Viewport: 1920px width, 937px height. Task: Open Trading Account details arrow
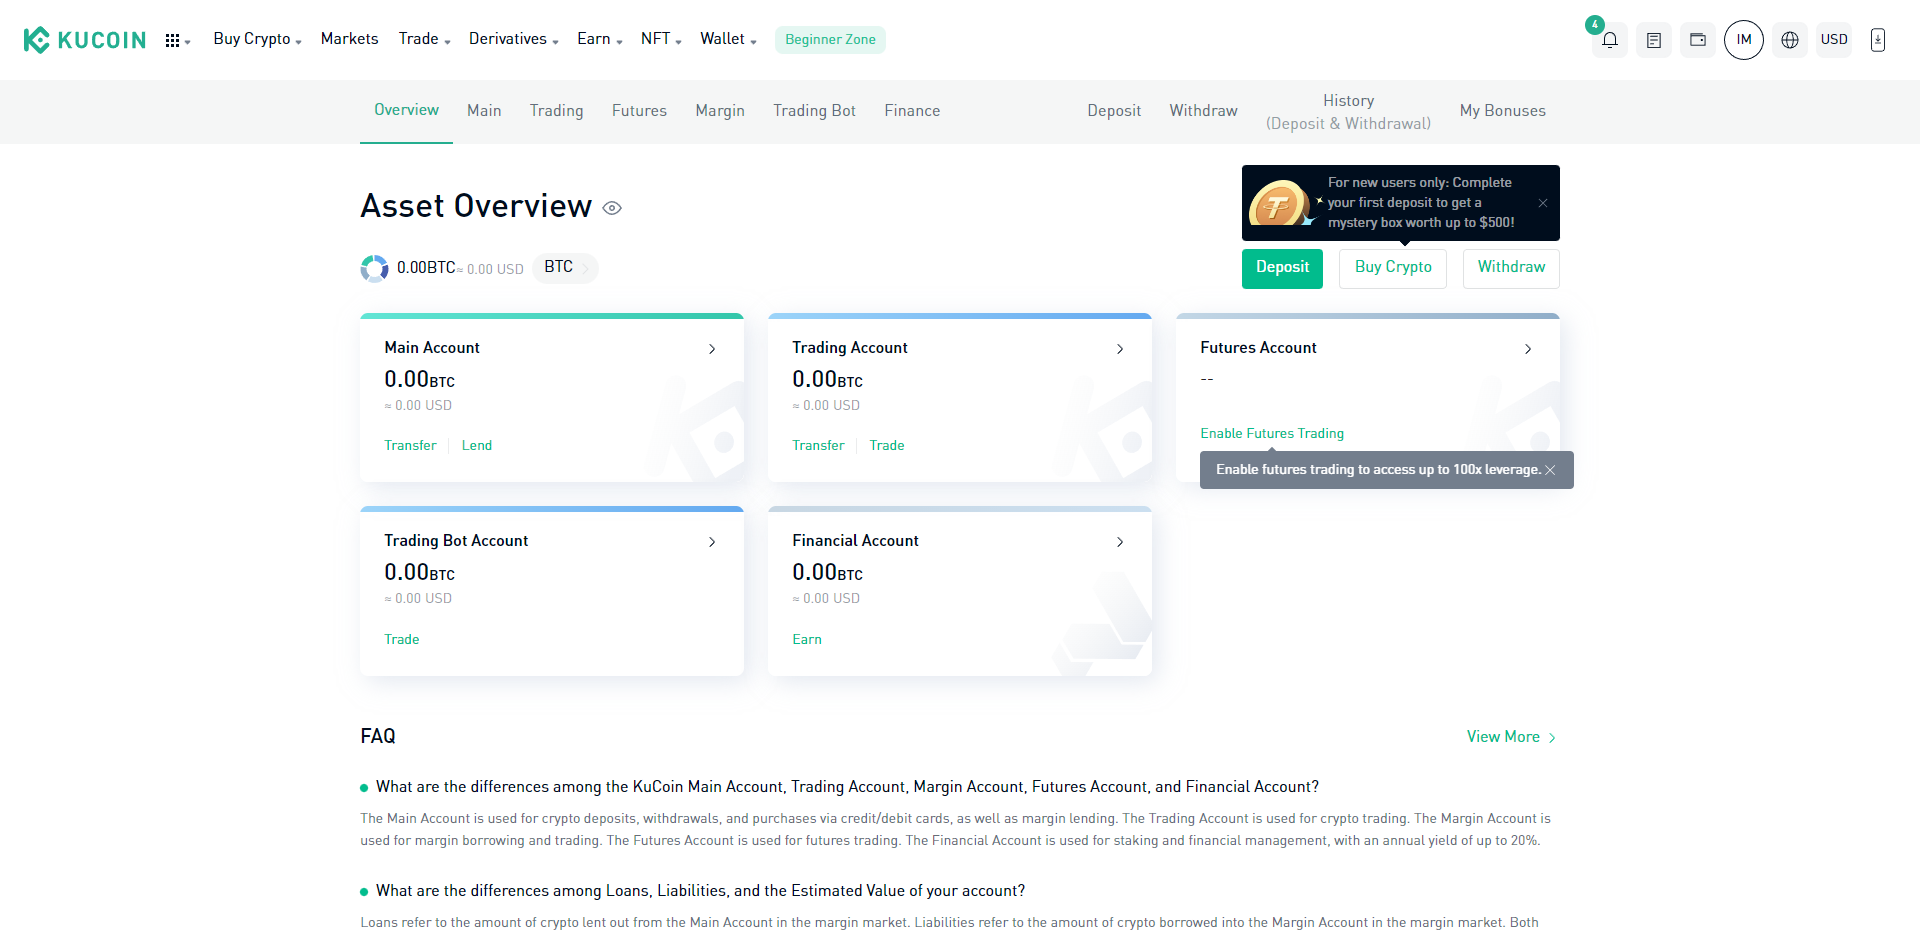pos(1120,349)
